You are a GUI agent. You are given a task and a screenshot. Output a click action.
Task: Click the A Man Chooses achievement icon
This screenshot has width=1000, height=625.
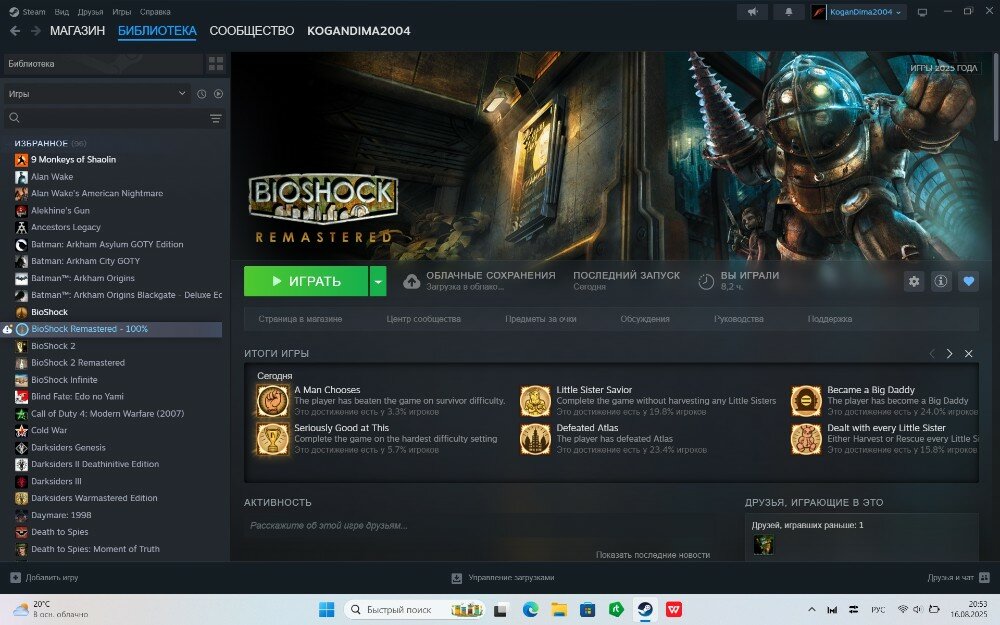(273, 401)
